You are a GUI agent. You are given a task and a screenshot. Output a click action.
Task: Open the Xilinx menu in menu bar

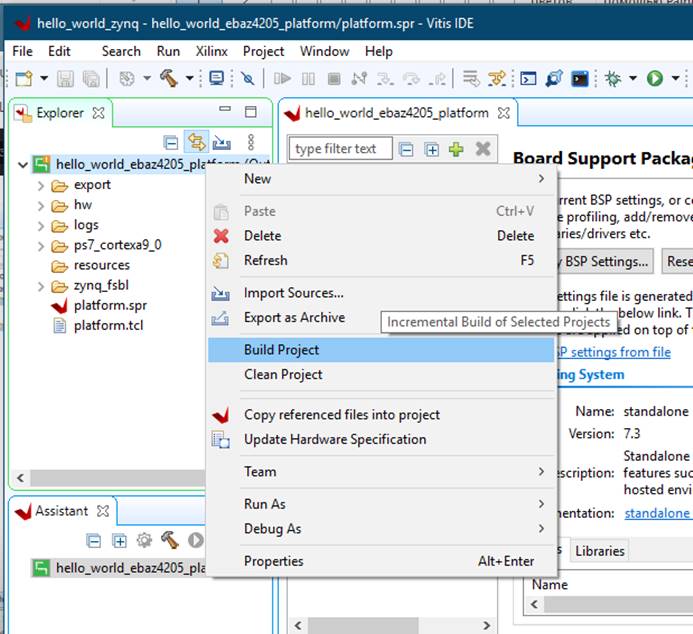pyautogui.click(x=211, y=51)
